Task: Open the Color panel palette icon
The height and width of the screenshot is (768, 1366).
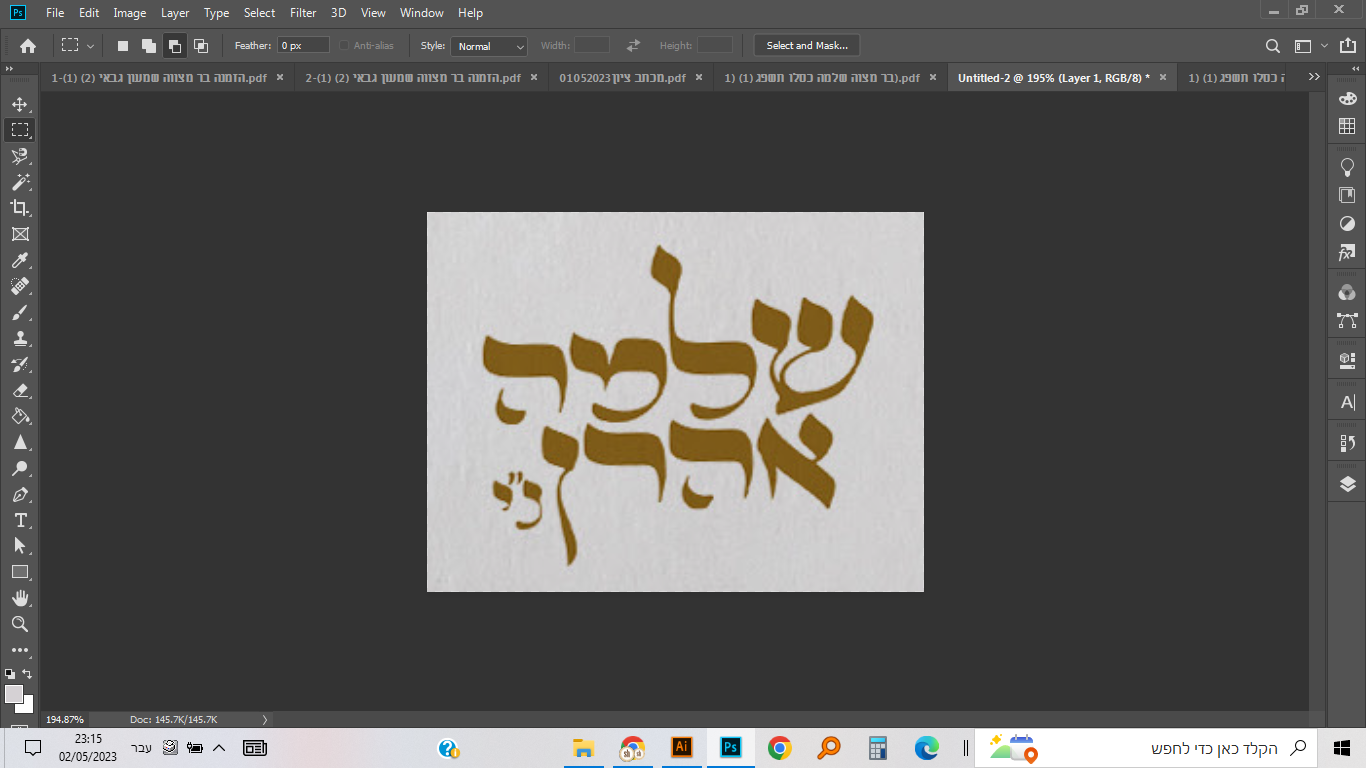Action: (x=1347, y=99)
